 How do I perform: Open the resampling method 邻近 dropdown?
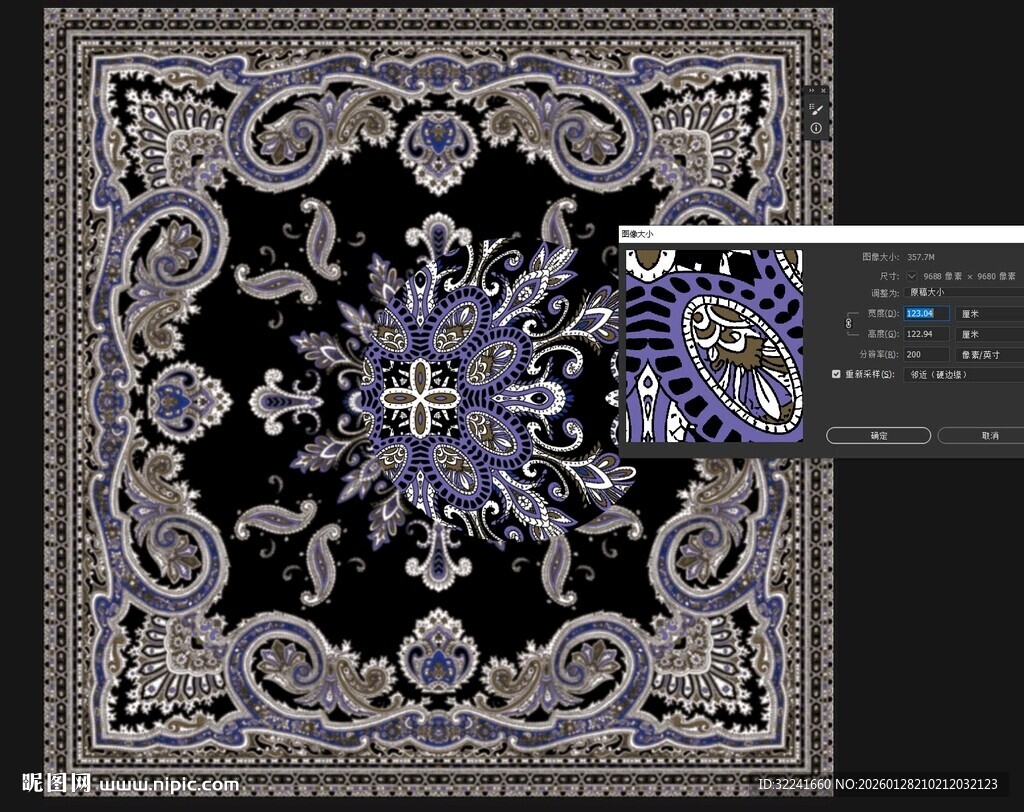963,375
